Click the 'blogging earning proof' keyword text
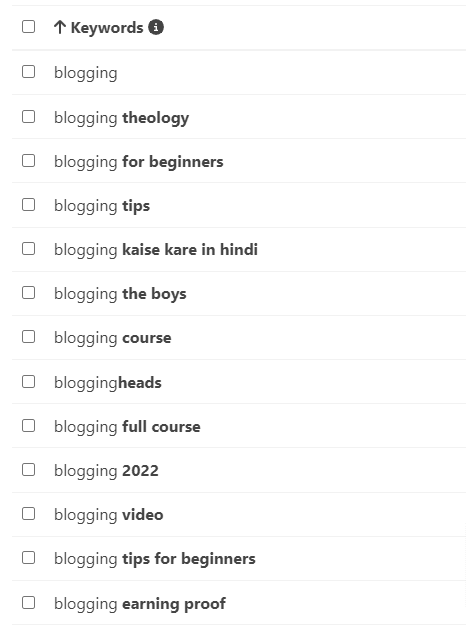Viewport: 466px width, 628px height. [x=140, y=604]
